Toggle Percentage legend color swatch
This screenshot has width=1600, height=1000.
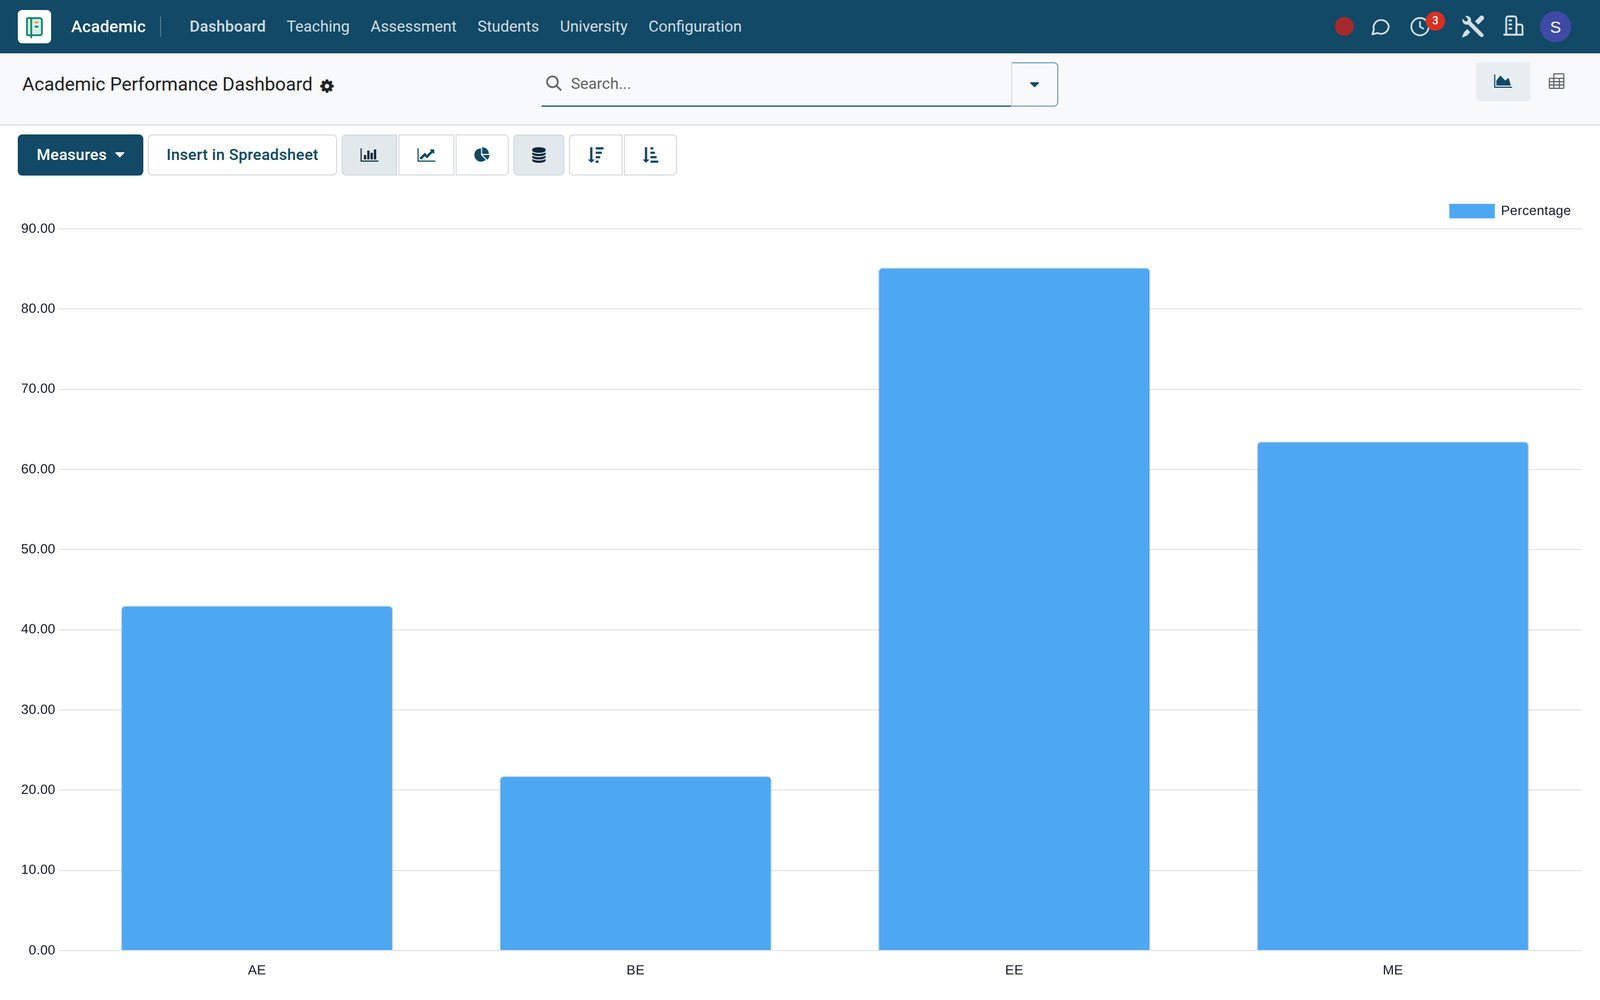(x=1471, y=211)
